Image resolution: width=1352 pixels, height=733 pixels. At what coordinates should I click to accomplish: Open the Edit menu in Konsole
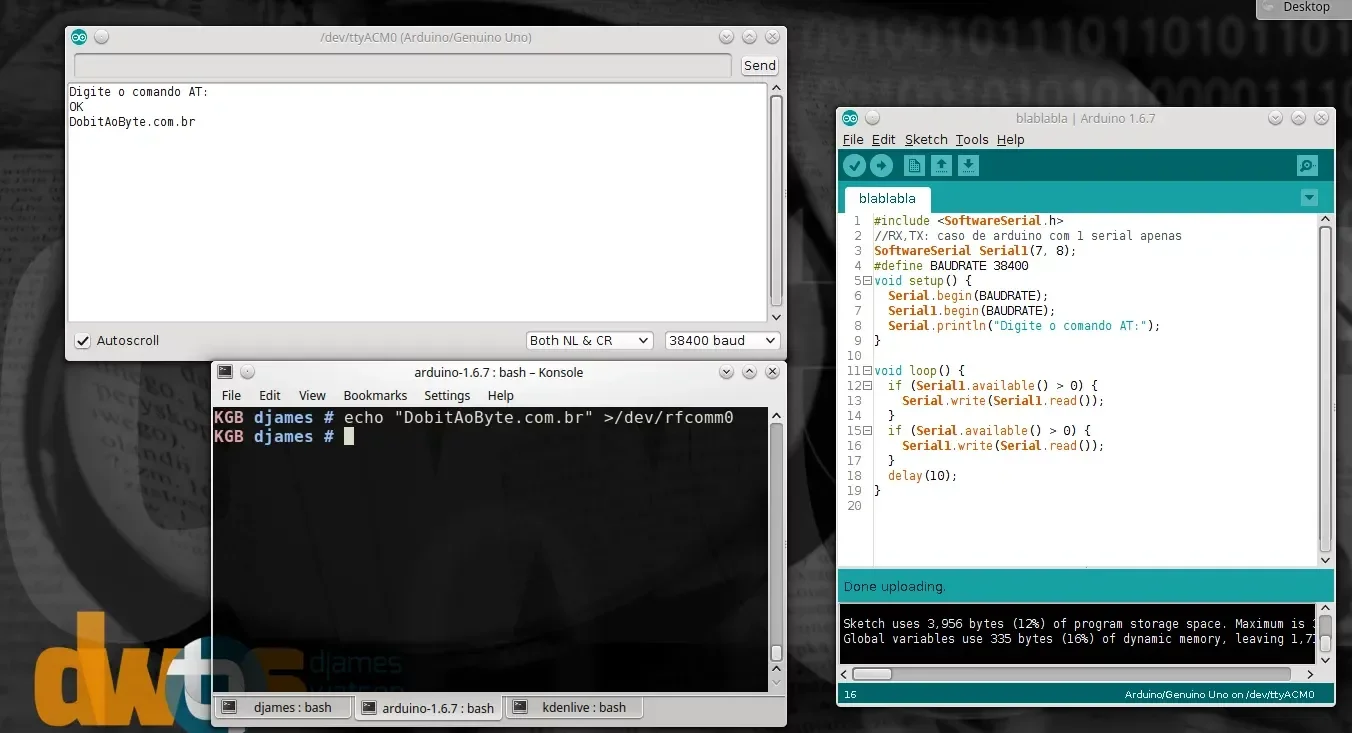(x=270, y=396)
